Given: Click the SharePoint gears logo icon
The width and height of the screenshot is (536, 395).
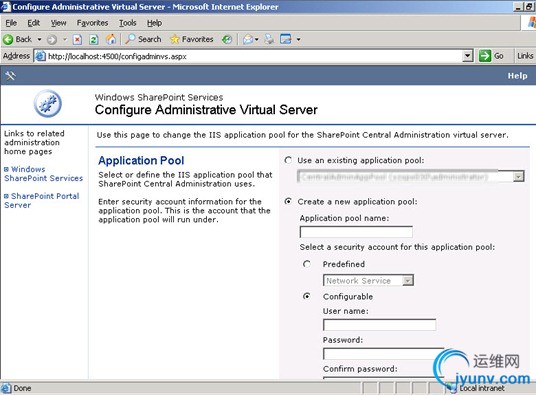Looking at the screenshot, I should click(x=48, y=104).
